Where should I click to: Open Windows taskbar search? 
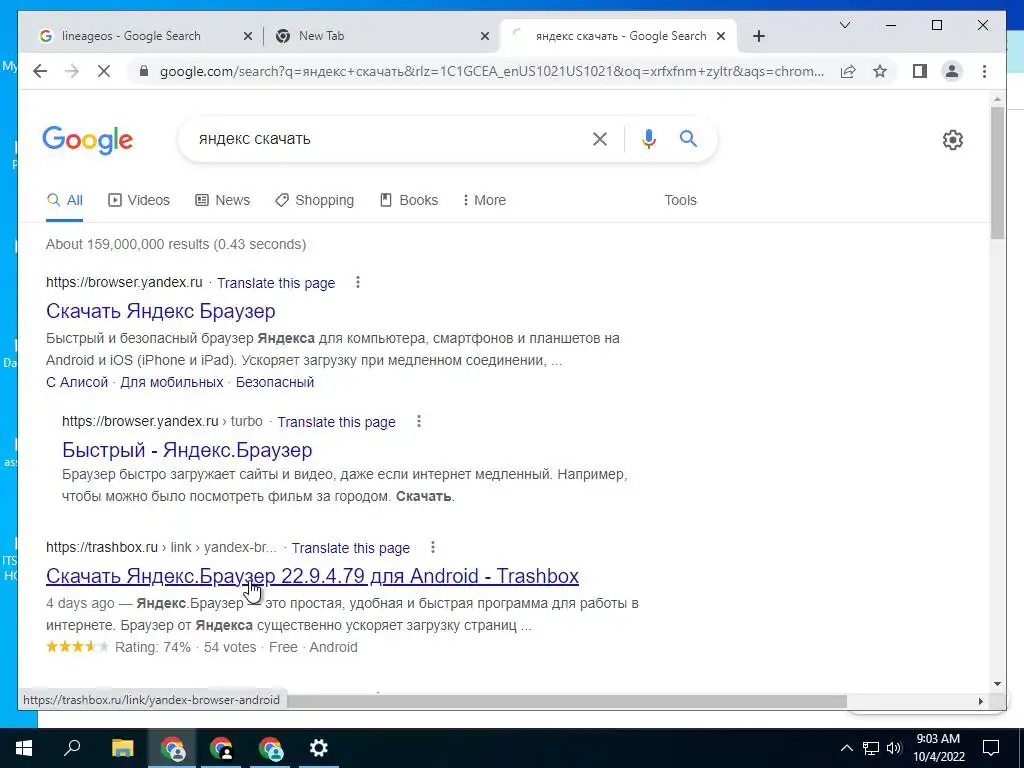pyautogui.click(x=72, y=748)
